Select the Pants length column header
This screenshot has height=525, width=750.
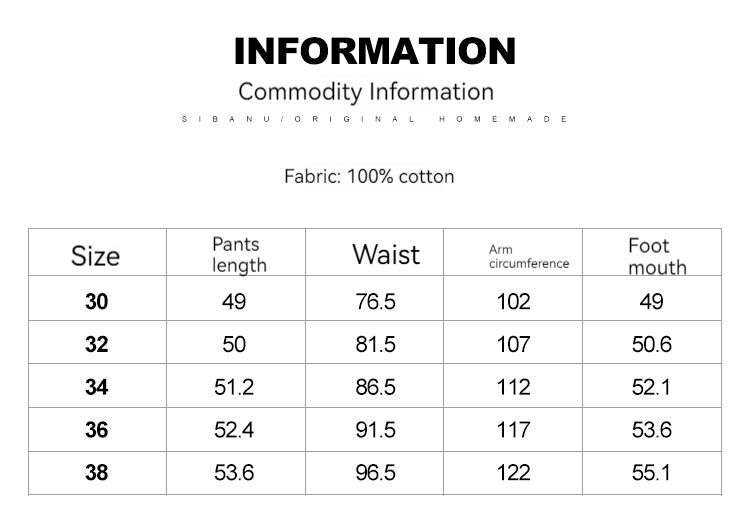tap(239, 255)
